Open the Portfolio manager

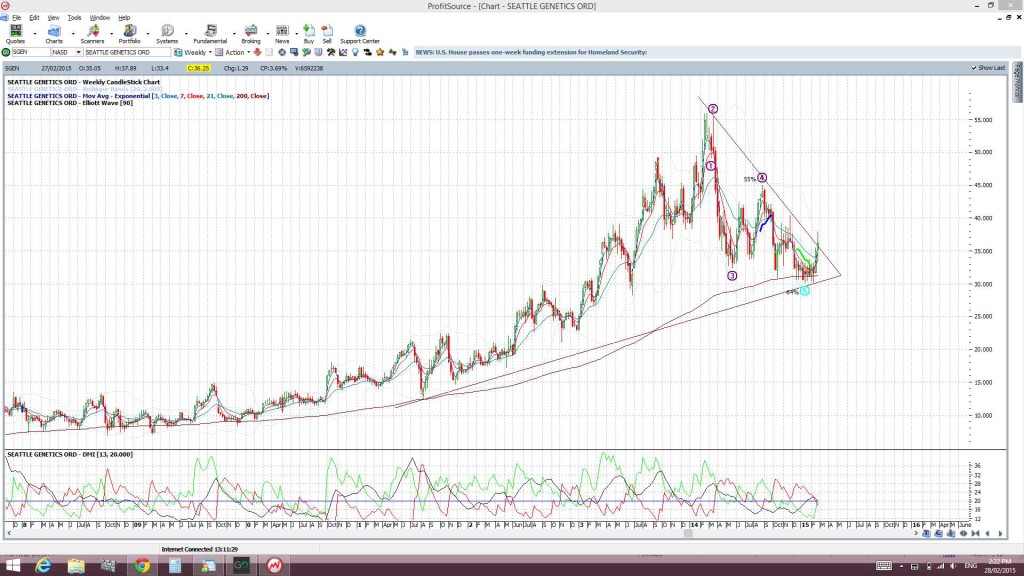pos(129,34)
